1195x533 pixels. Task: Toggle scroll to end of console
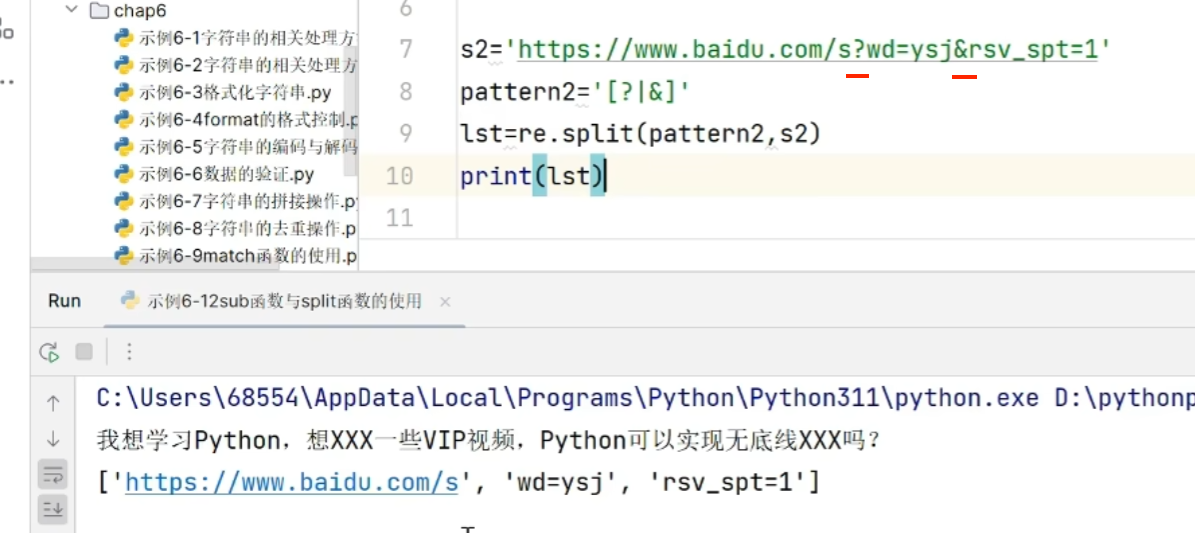tap(53, 509)
